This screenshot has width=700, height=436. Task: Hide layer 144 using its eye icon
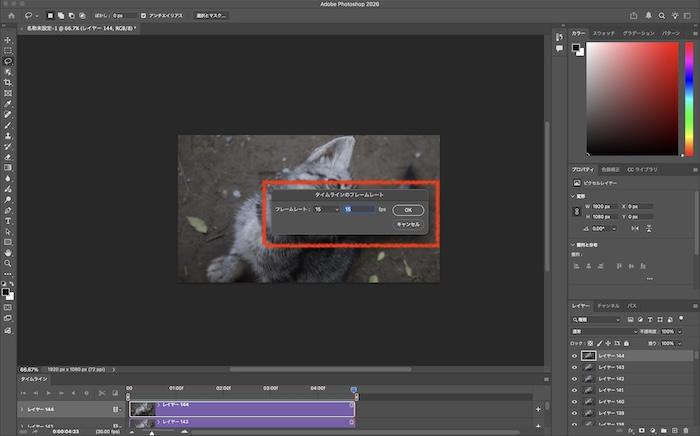tap(574, 355)
